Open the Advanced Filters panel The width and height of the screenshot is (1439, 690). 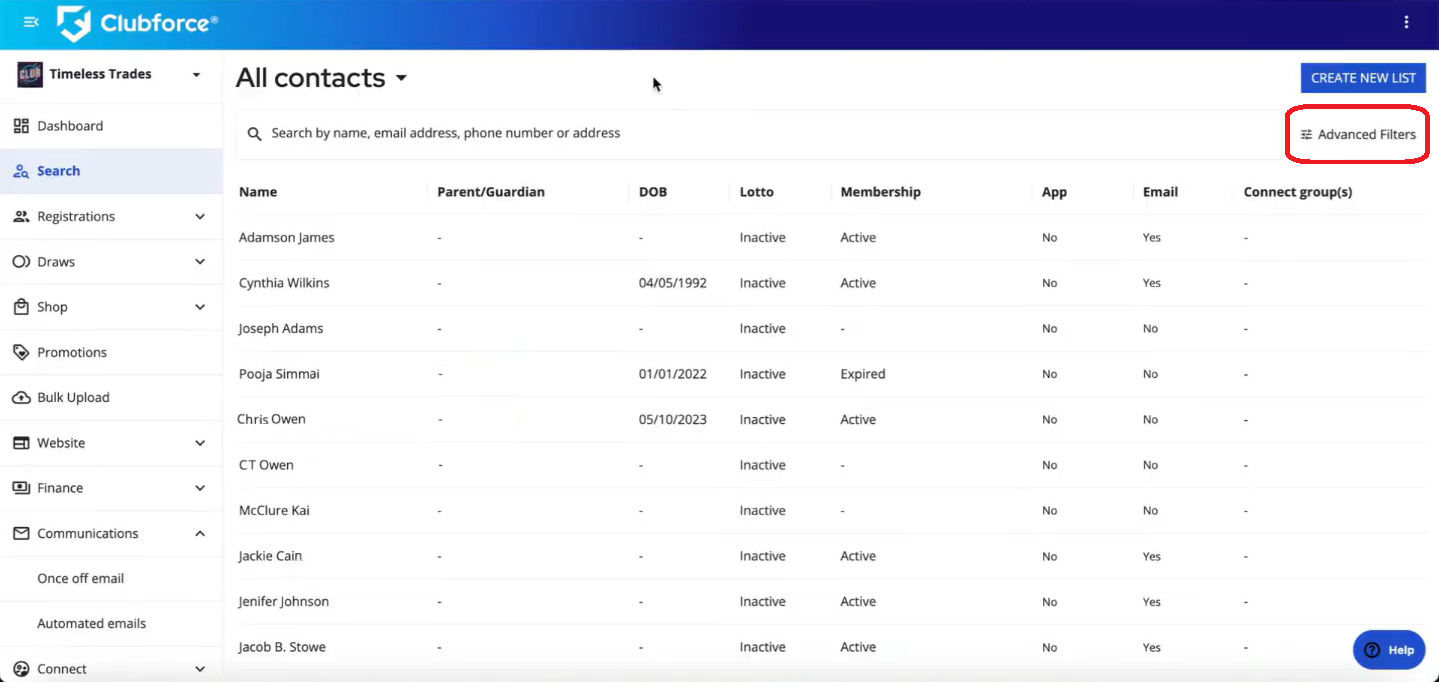pos(1357,134)
